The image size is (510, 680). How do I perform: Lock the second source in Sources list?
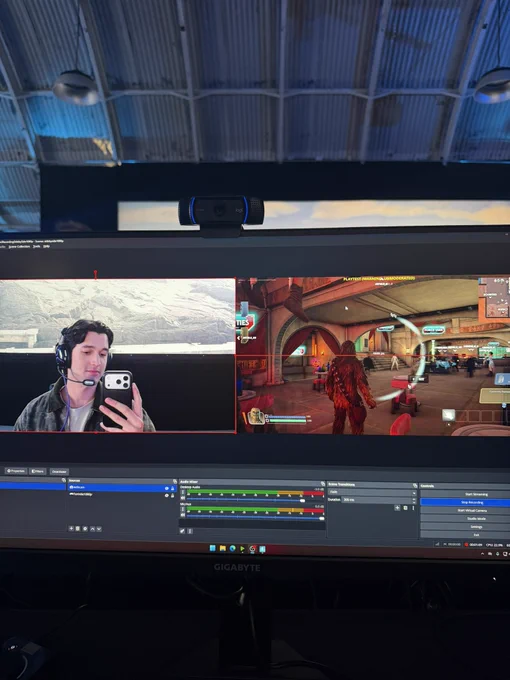click(x=173, y=495)
